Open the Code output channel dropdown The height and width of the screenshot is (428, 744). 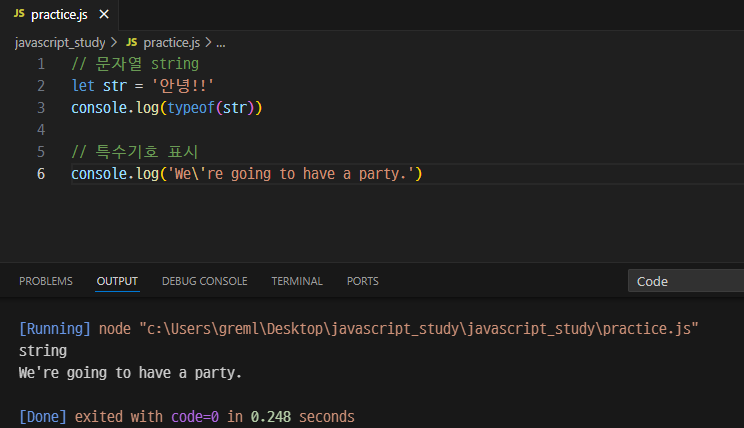click(x=686, y=281)
